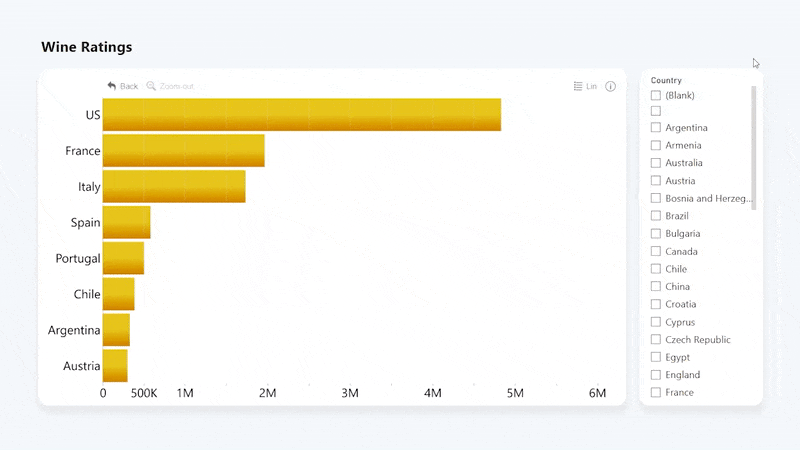Enable the Egypt filter checkbox
Screen dimensions: 800x450
point(656,357)
